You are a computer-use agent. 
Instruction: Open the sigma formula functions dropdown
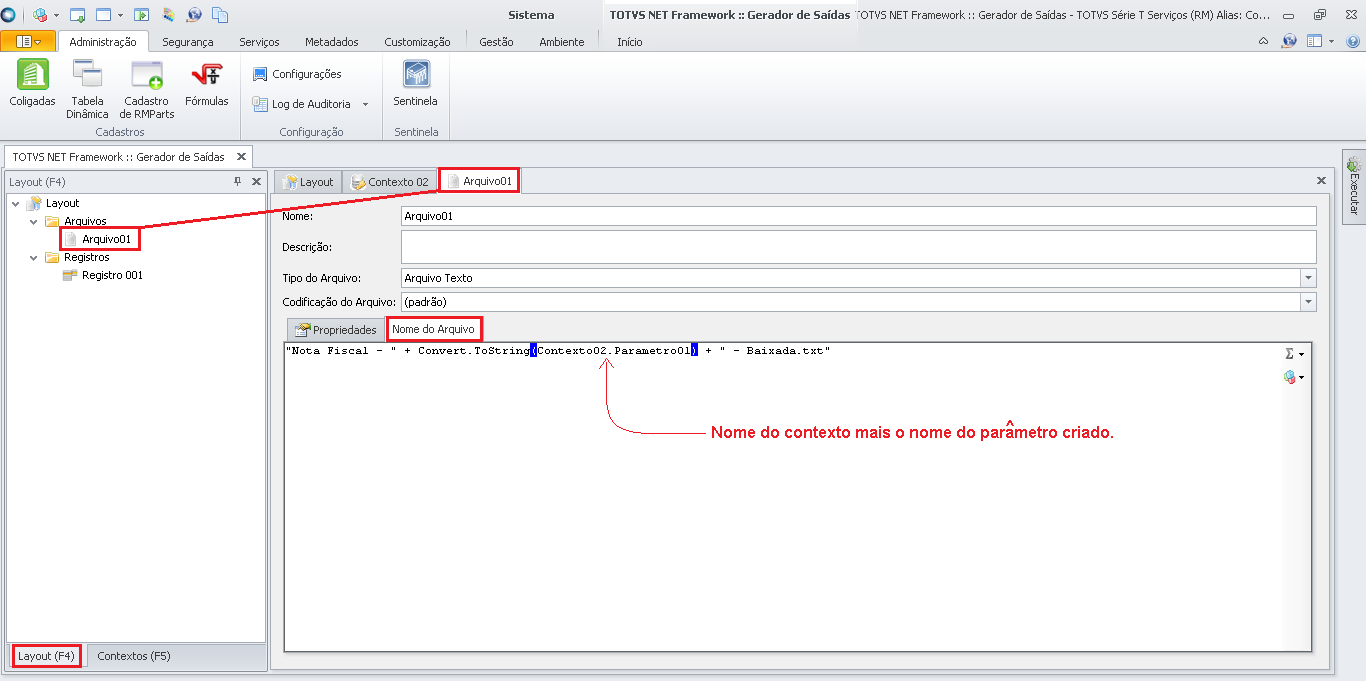[1294, 354]
